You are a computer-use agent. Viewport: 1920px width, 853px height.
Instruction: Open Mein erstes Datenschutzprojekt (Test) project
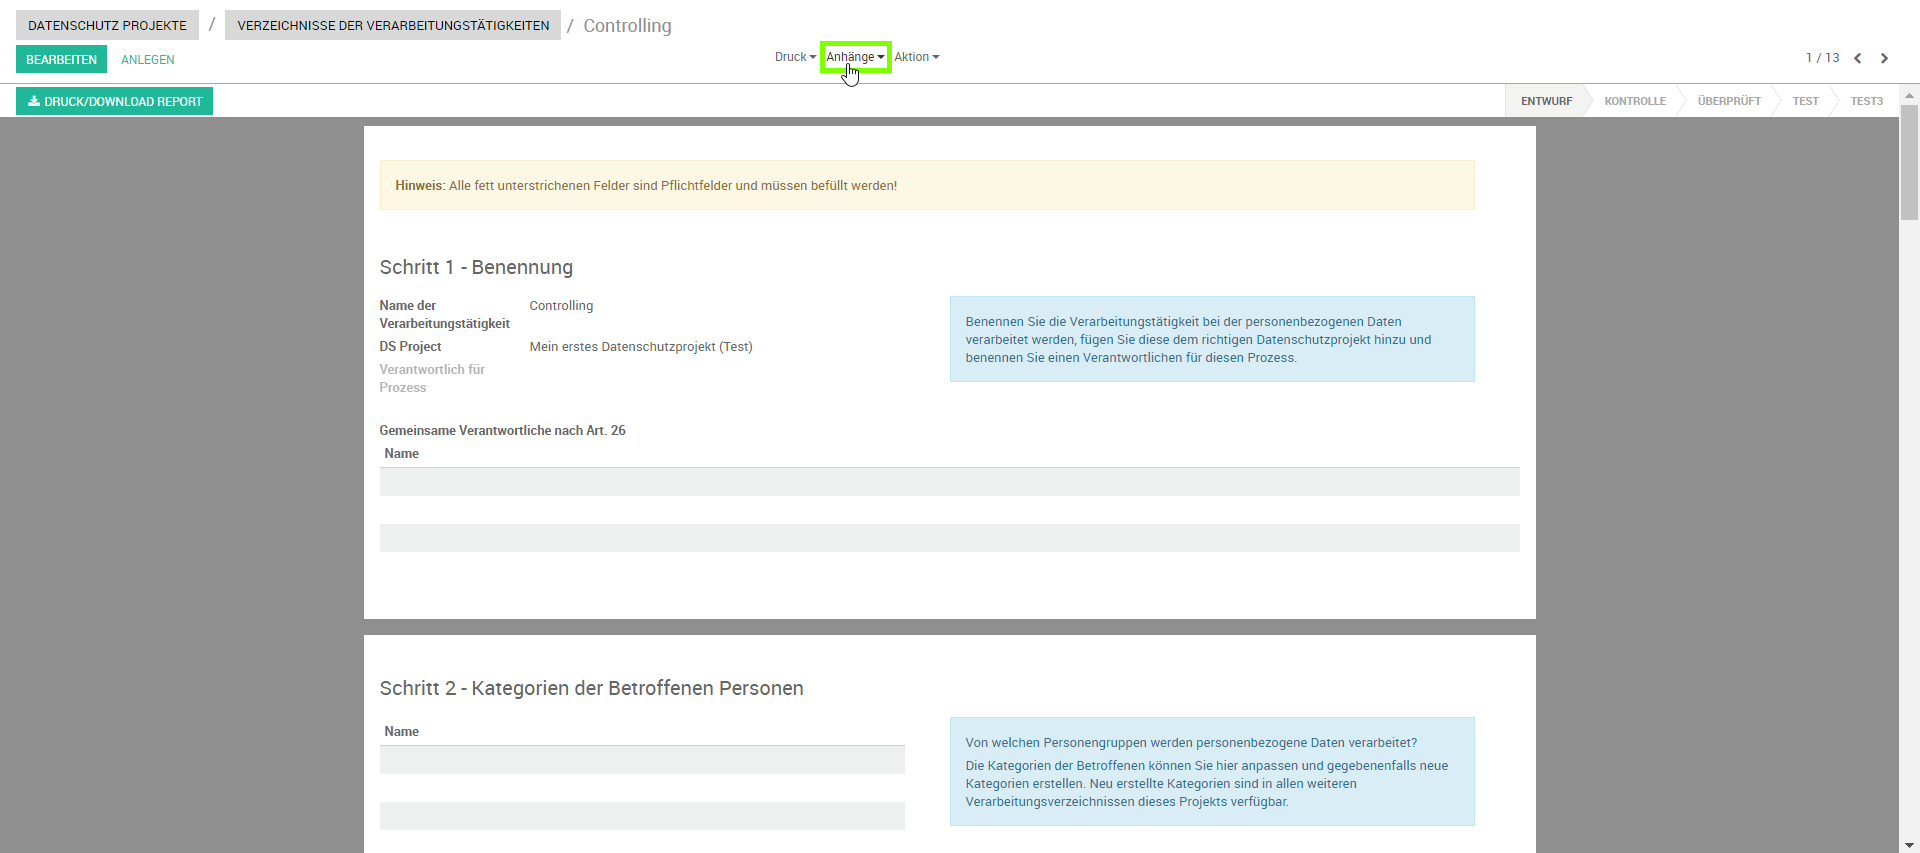[640, 347]
